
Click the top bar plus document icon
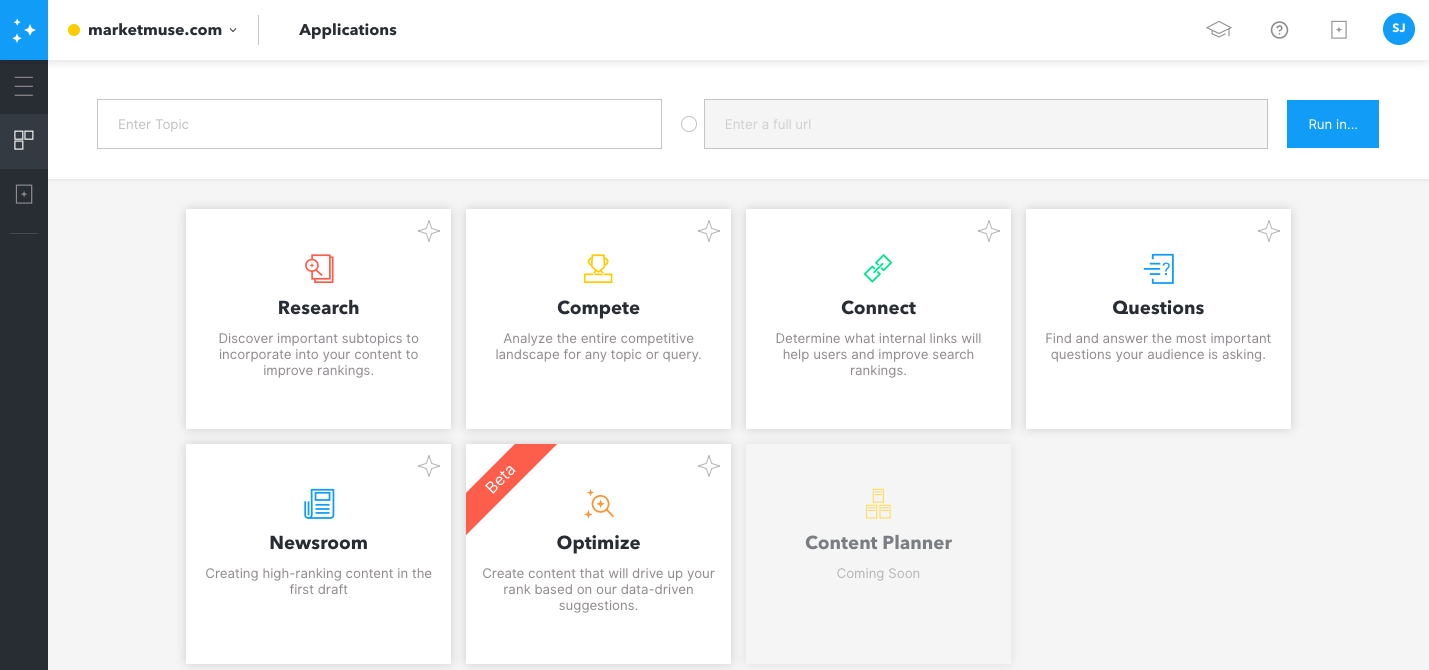coord(1339,30)
